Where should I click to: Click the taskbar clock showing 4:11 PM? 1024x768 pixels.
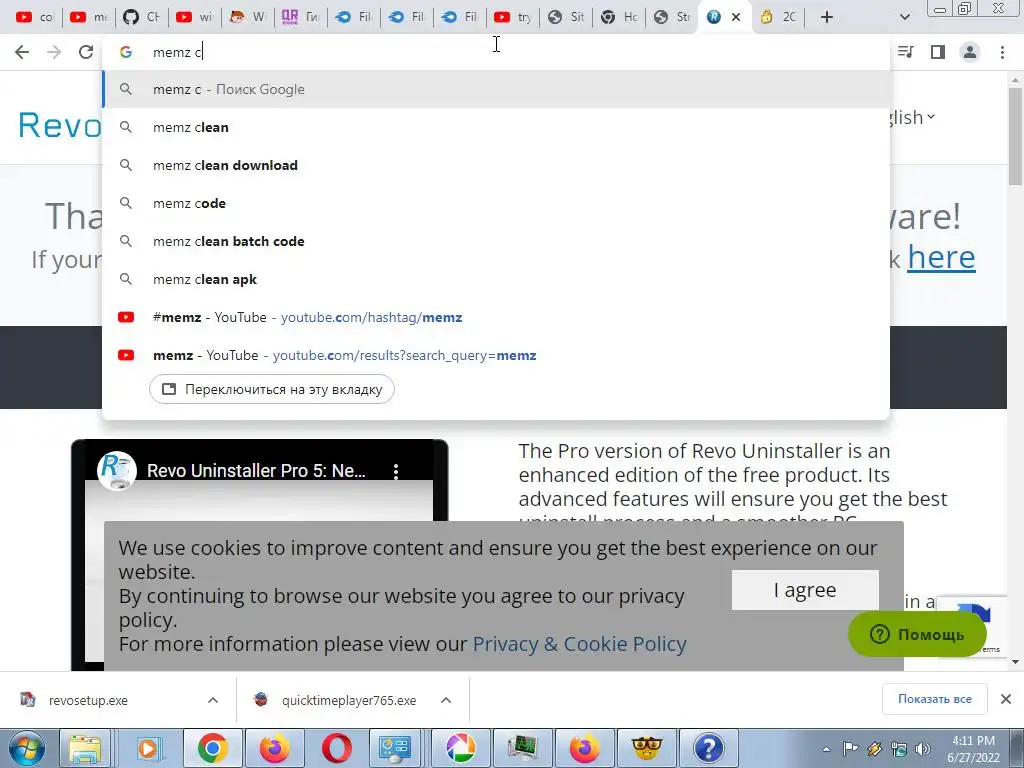click(973, 749)
